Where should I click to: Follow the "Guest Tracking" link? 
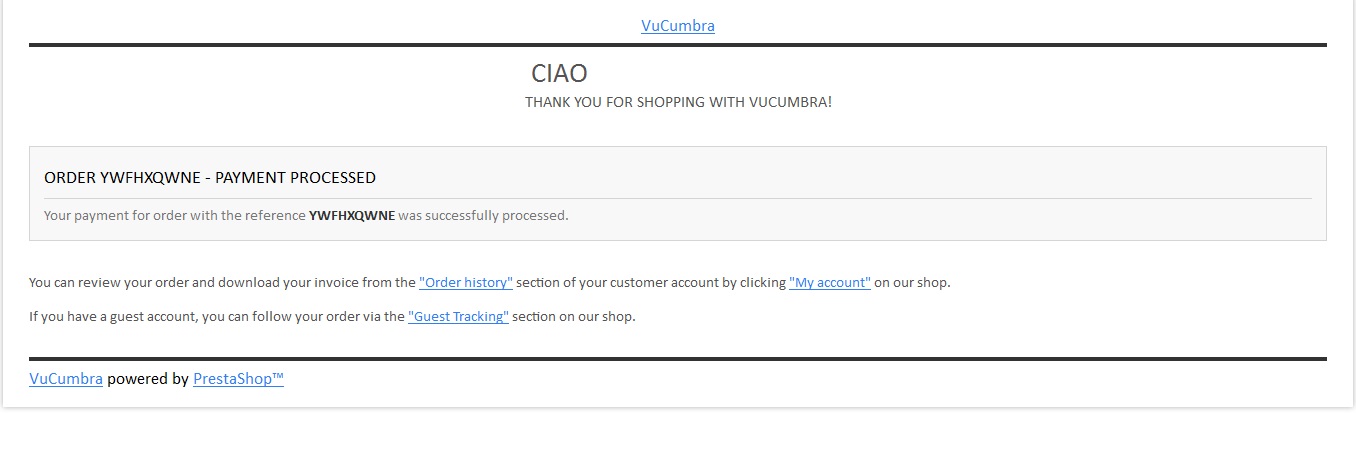458,317
